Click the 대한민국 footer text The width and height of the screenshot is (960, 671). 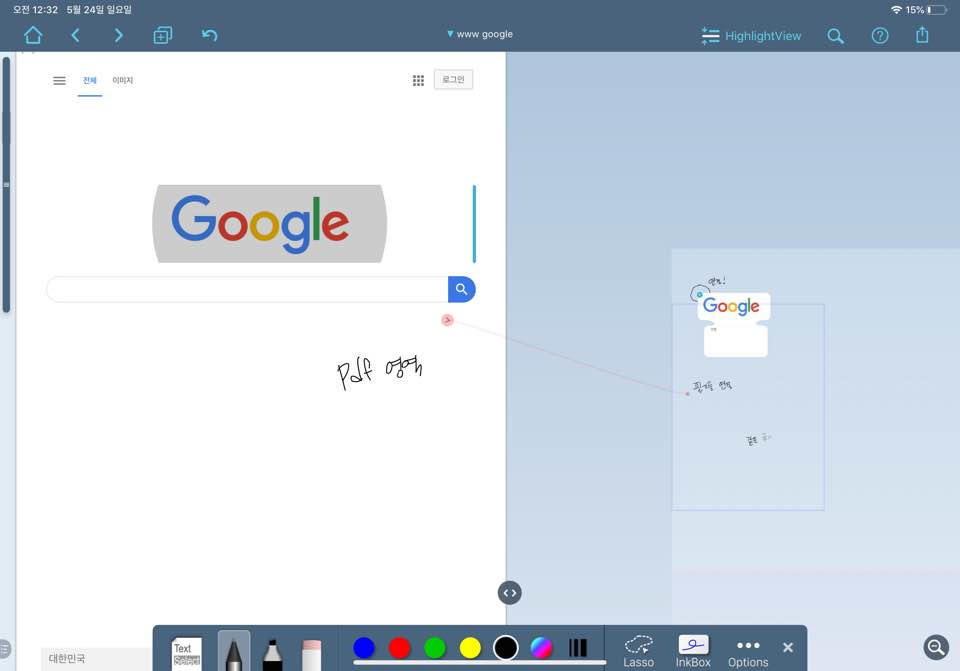point(67,659)
